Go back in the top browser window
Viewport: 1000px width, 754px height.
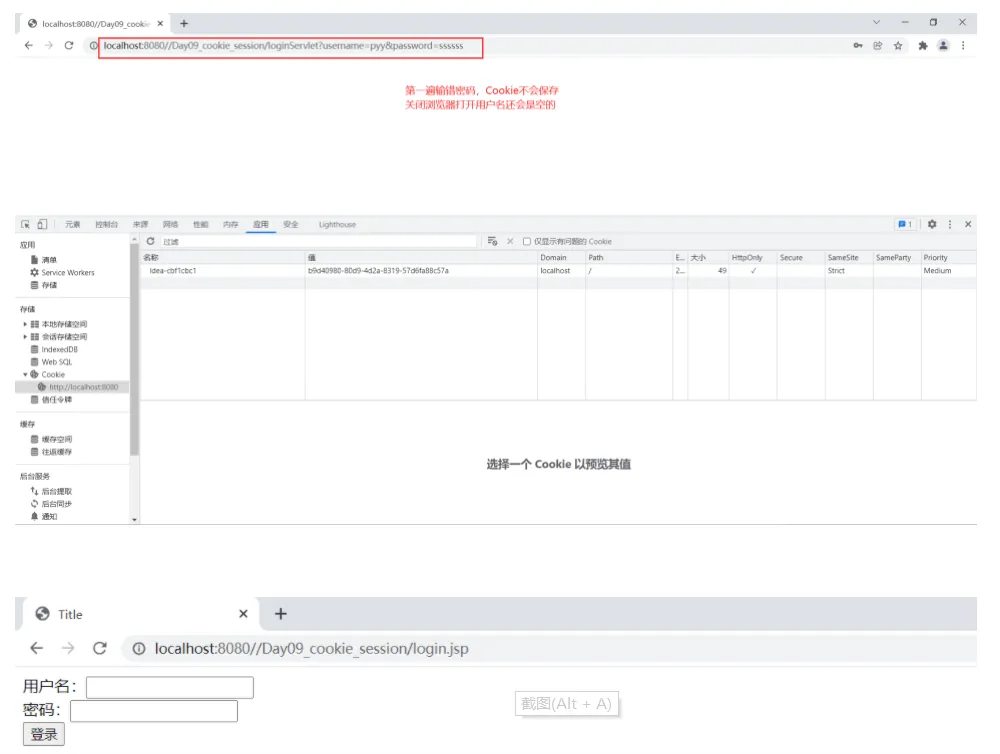coord(29,45)
